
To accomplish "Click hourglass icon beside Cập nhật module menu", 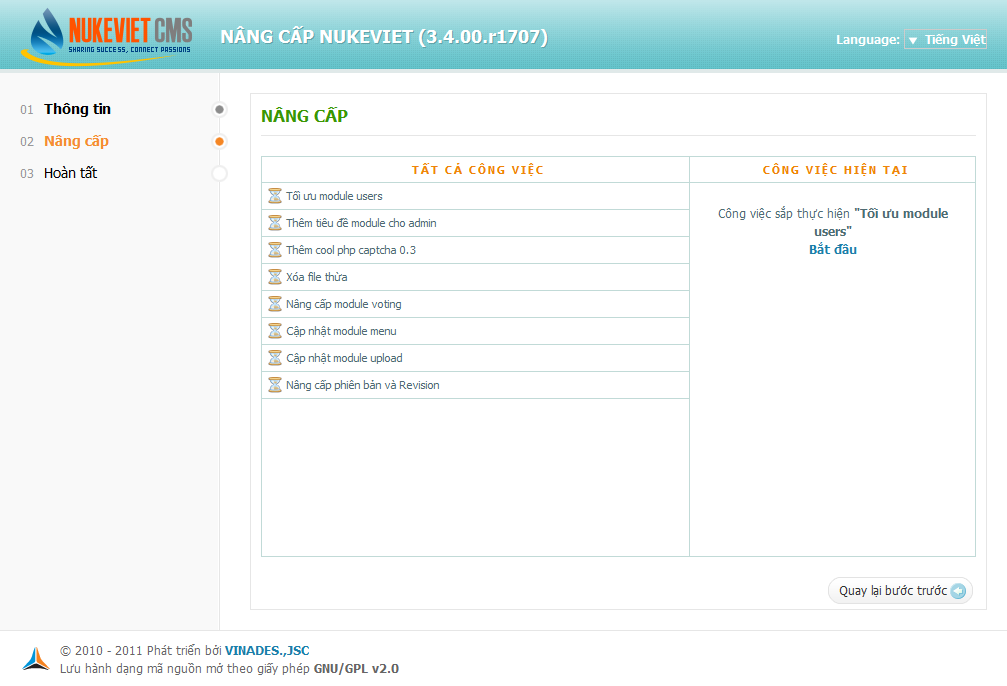I will 275,330.
